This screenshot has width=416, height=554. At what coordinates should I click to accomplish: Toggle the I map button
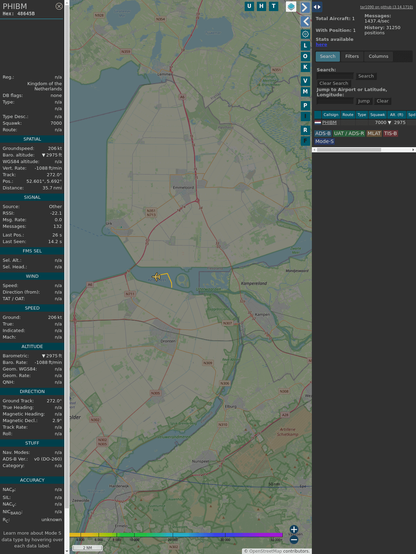305,116
